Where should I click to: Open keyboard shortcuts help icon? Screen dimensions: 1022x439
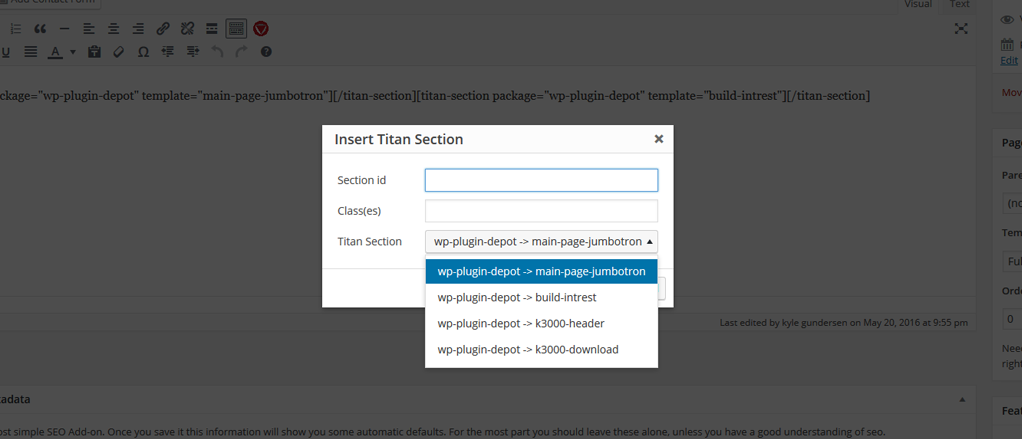tap(266, 51)
